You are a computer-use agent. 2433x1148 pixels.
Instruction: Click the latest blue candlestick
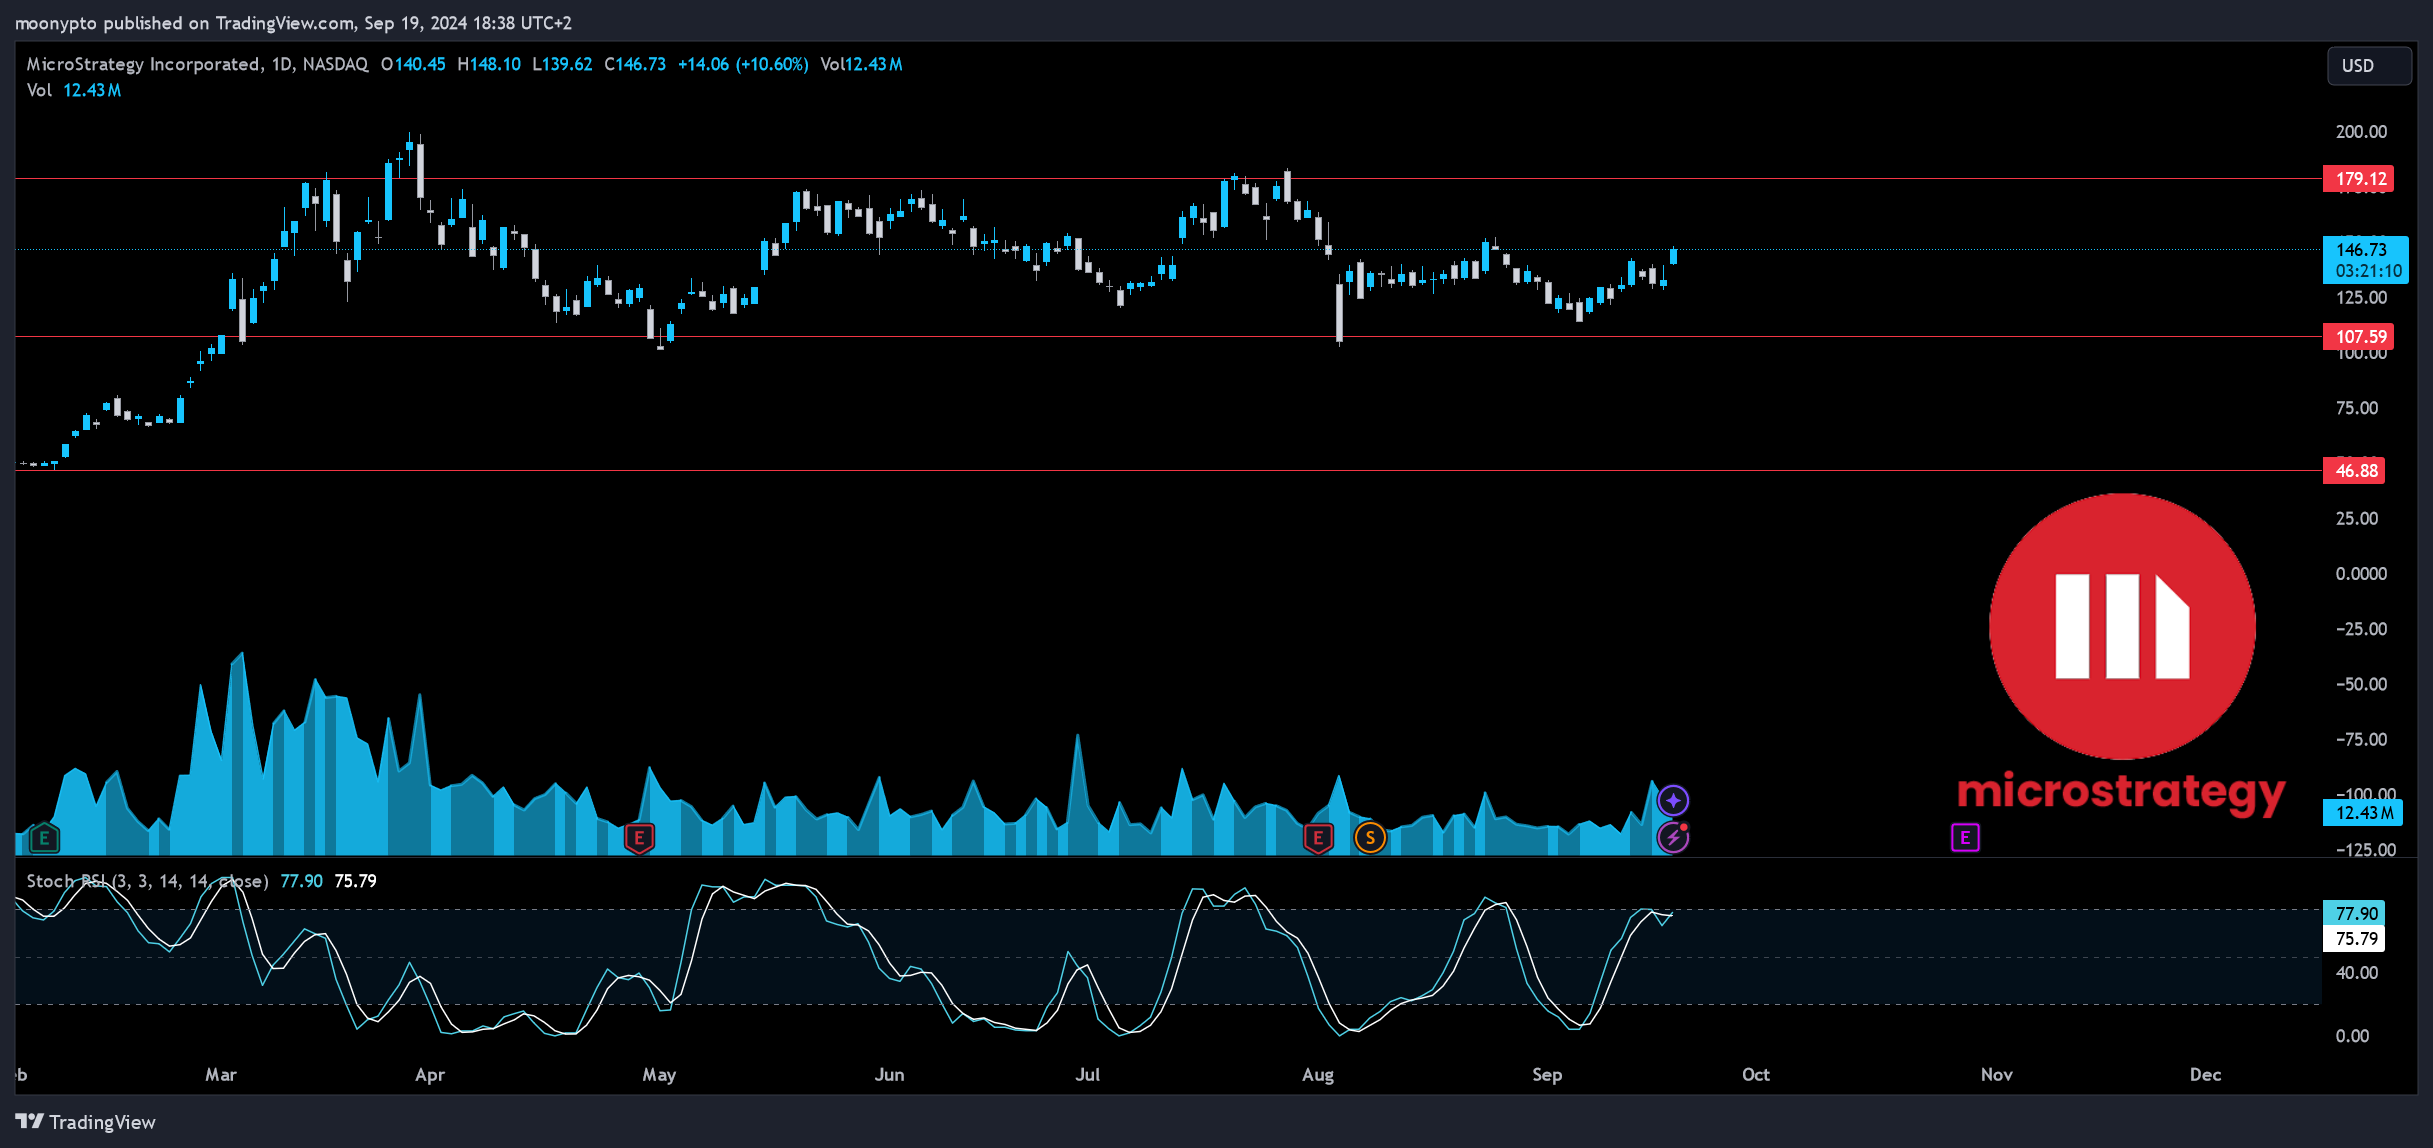tap(1673, 256)
